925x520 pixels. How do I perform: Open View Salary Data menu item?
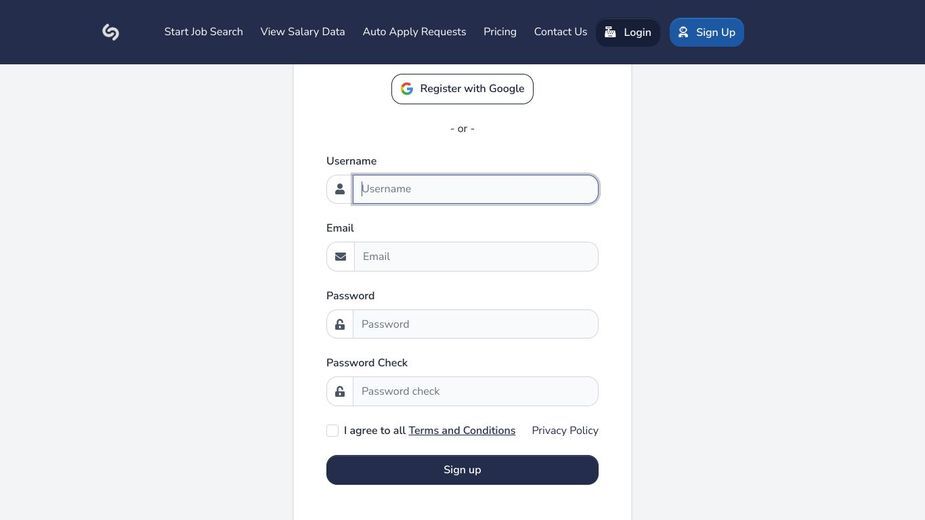303,32
